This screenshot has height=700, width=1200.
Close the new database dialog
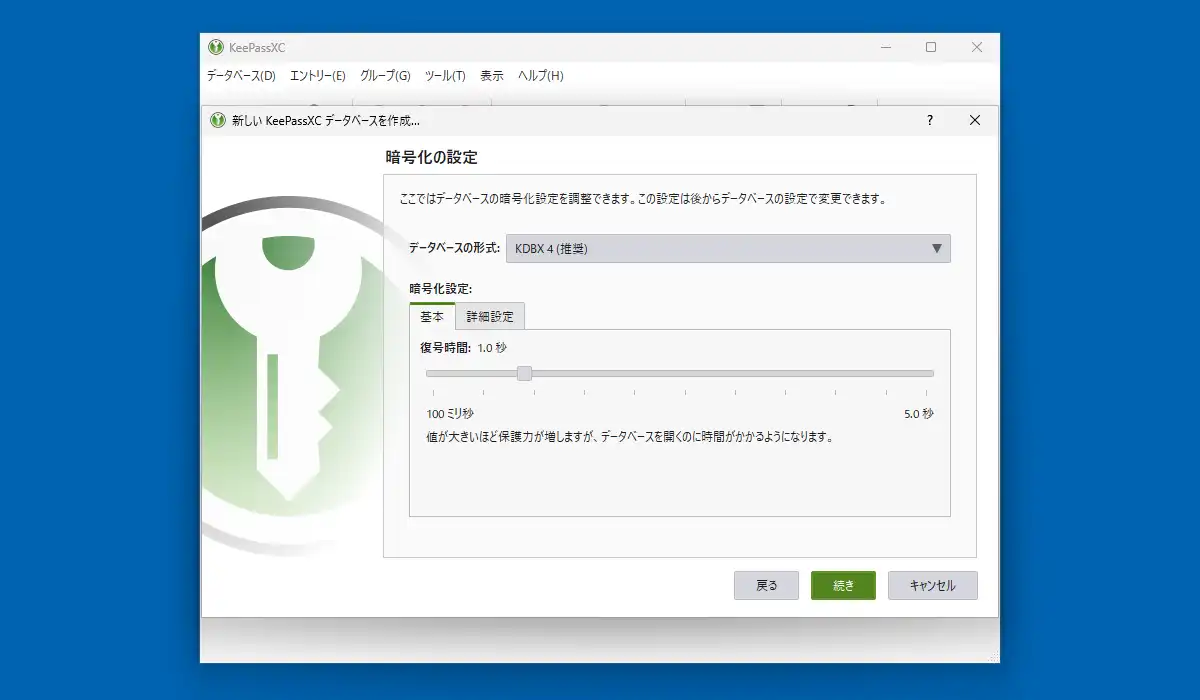click(975, 120)
